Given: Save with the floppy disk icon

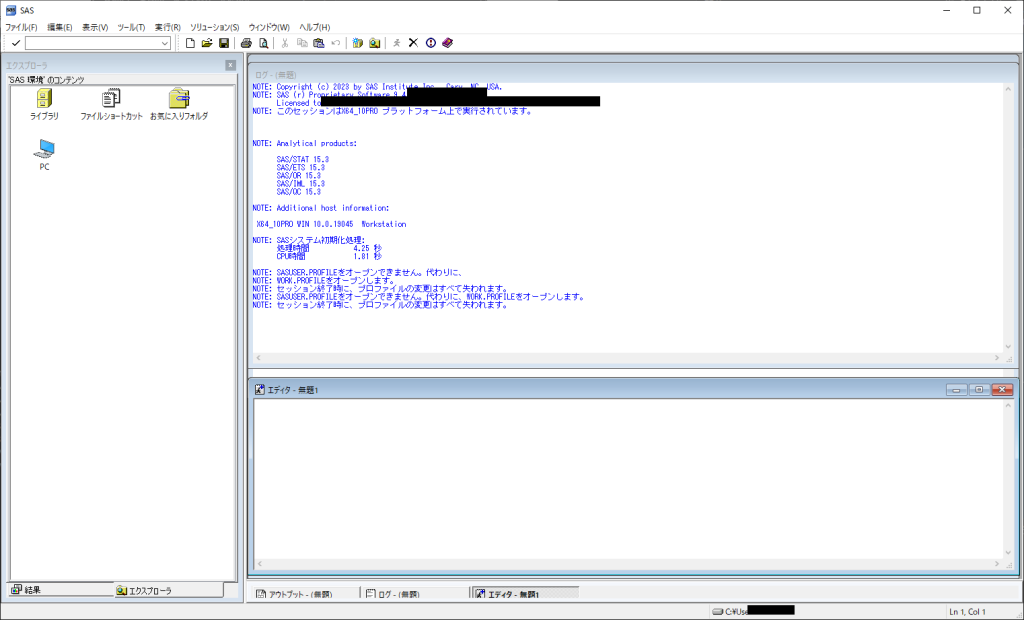Looking at the screenshot, I should [x=224, y=43].
